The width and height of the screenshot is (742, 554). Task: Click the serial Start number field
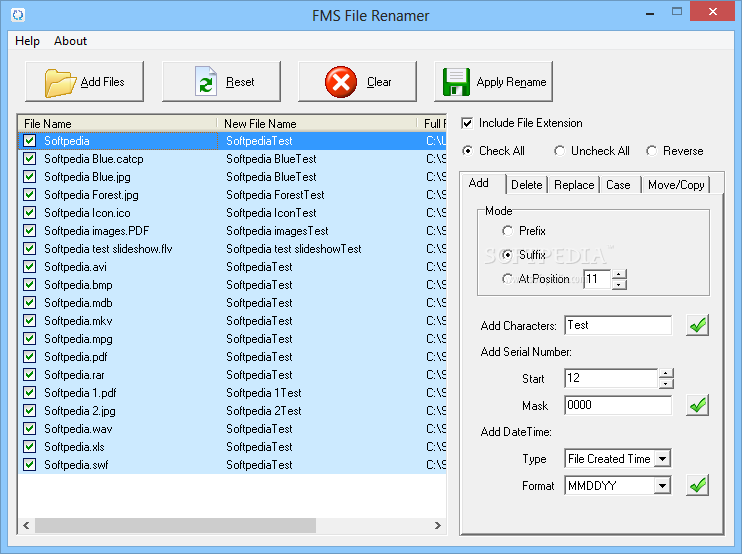coord(611,378)
